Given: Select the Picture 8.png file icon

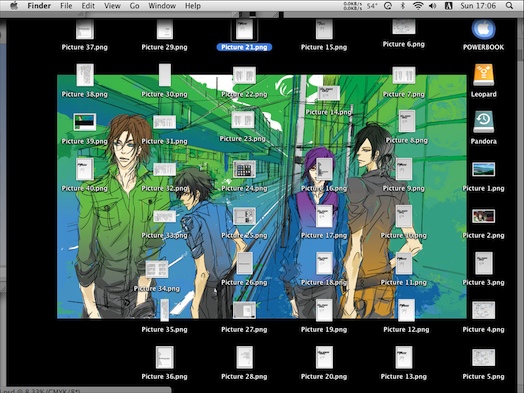Looking at the screenshot, I should (407, 121).
